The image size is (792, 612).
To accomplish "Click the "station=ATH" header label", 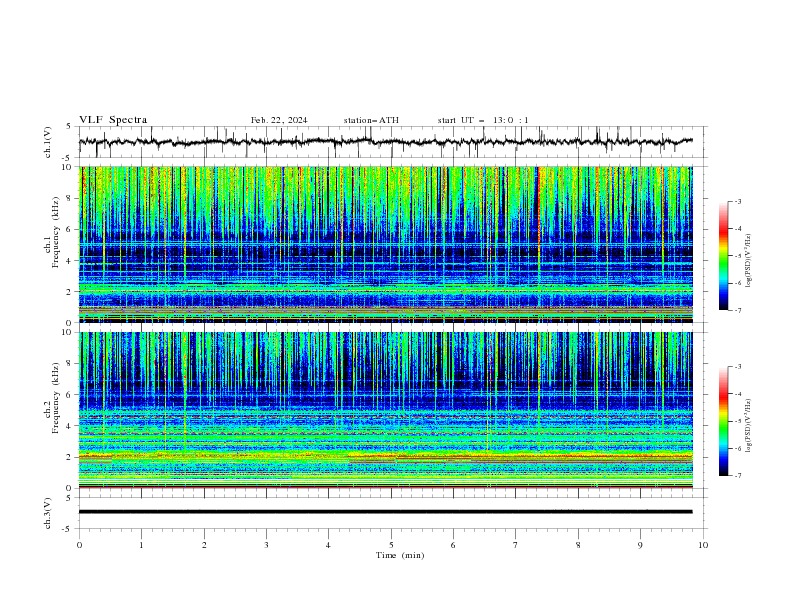I will (371, 120).
